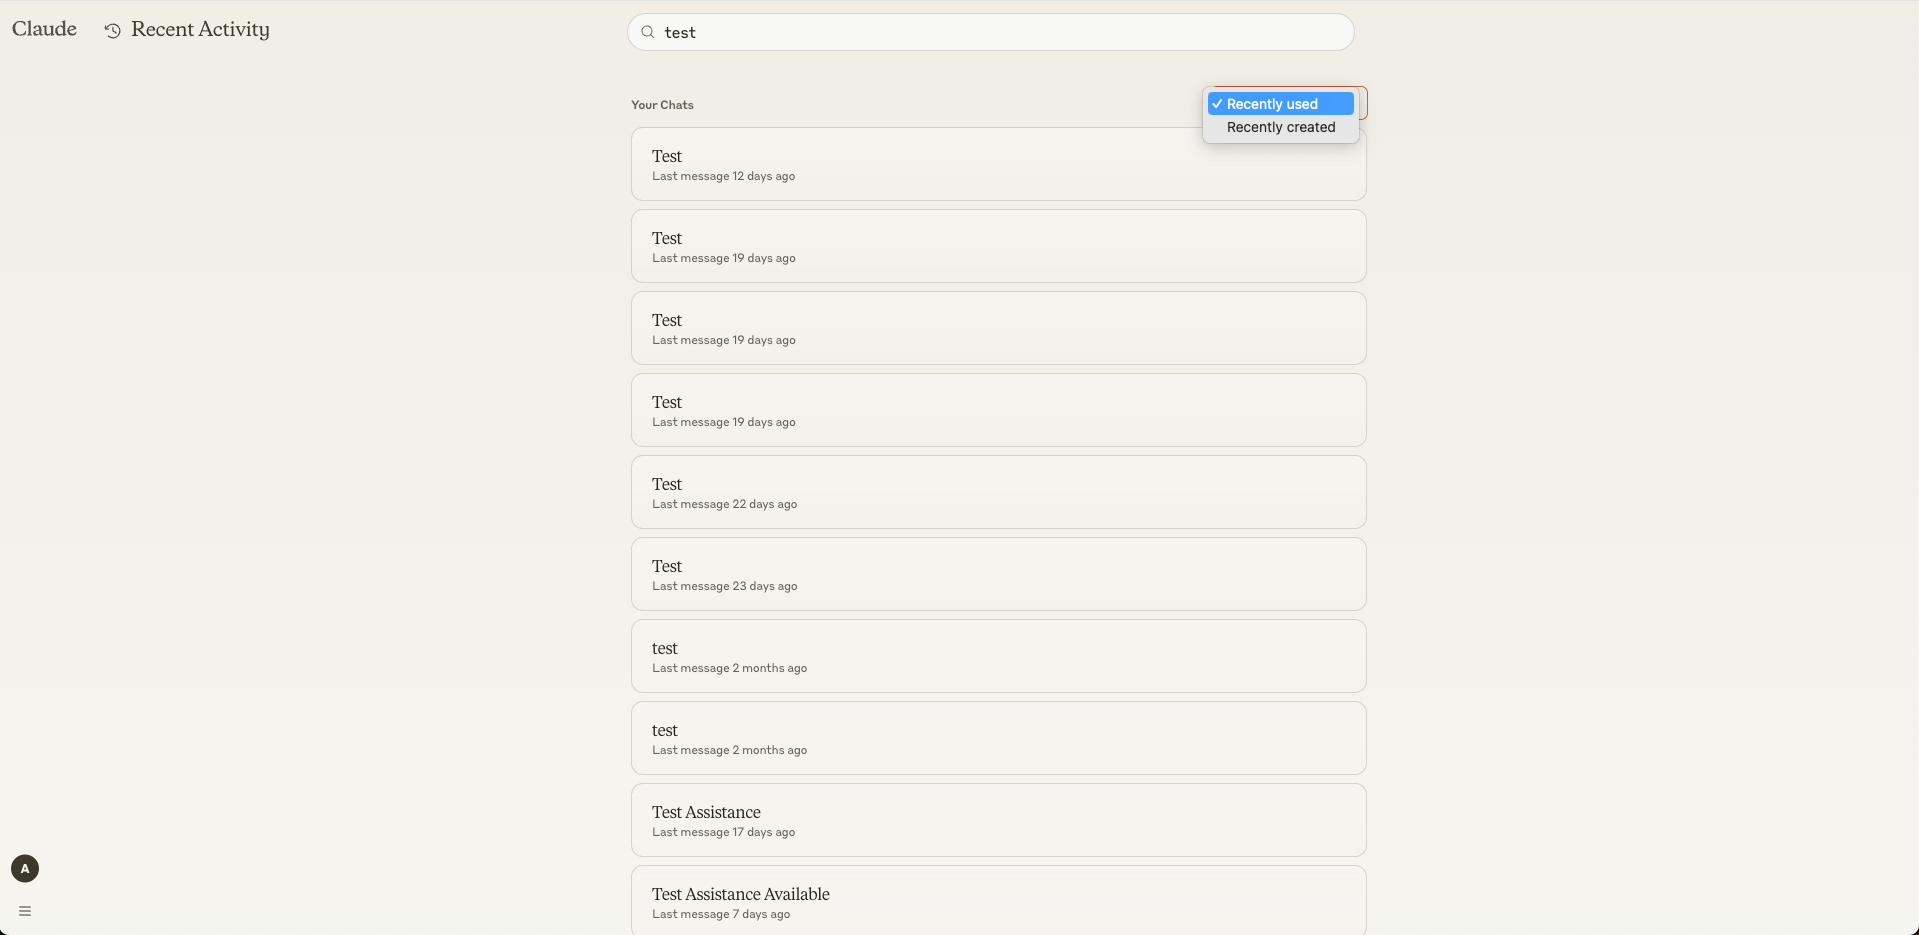Click the profile avatar circle
The image size is (1919, 935).
24,868
